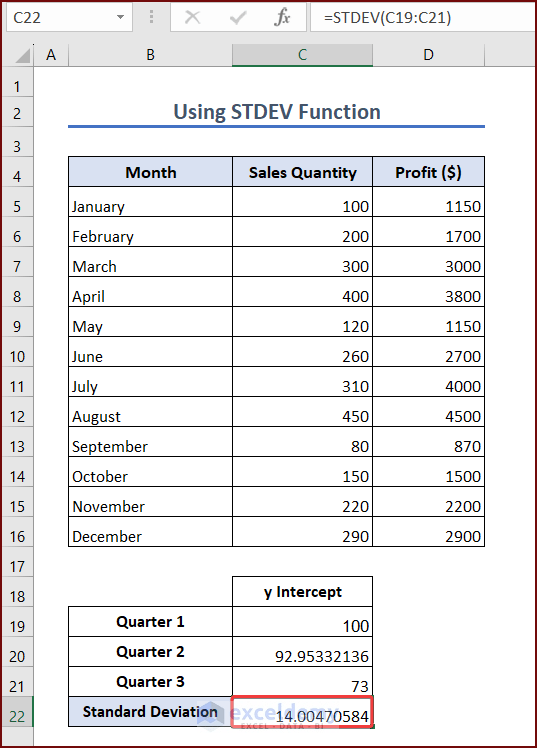Select the 'January' cell
This screenshot has height=748, width=537.
click(x=150, y=202)
